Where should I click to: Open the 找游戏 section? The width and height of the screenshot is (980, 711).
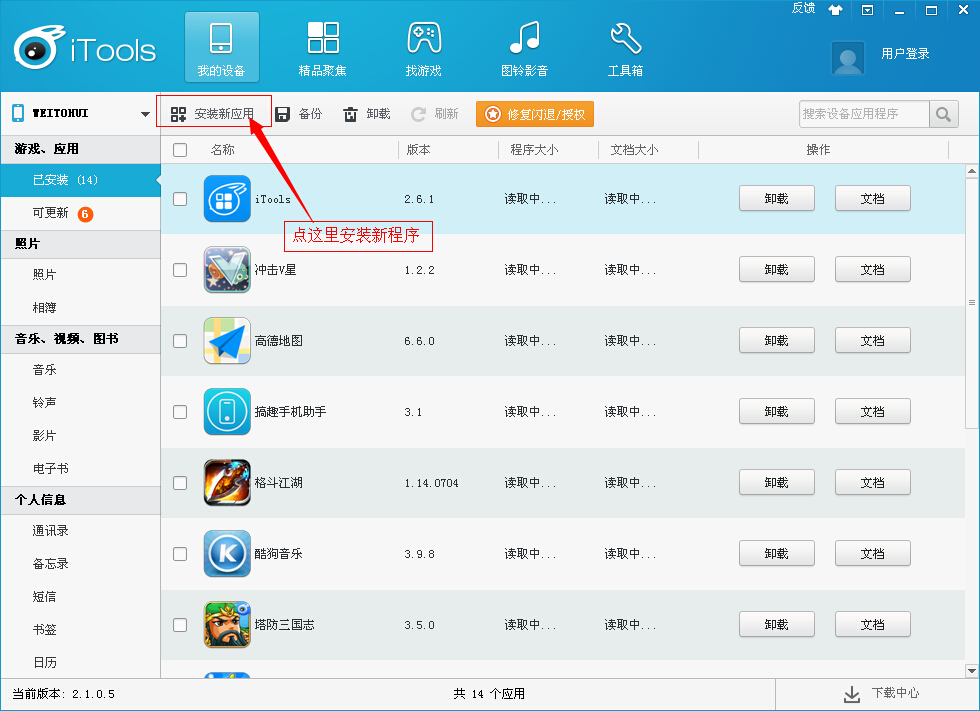[424, 47]
